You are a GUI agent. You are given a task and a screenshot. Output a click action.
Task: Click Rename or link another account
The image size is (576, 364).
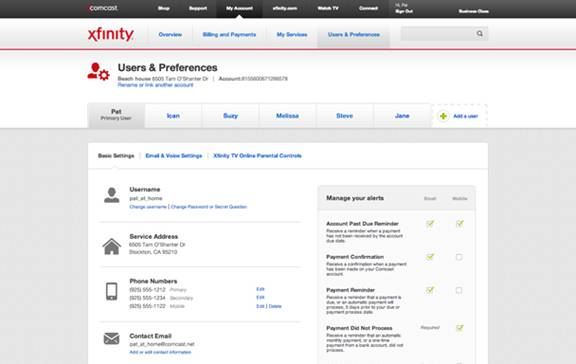pos(155,85)
